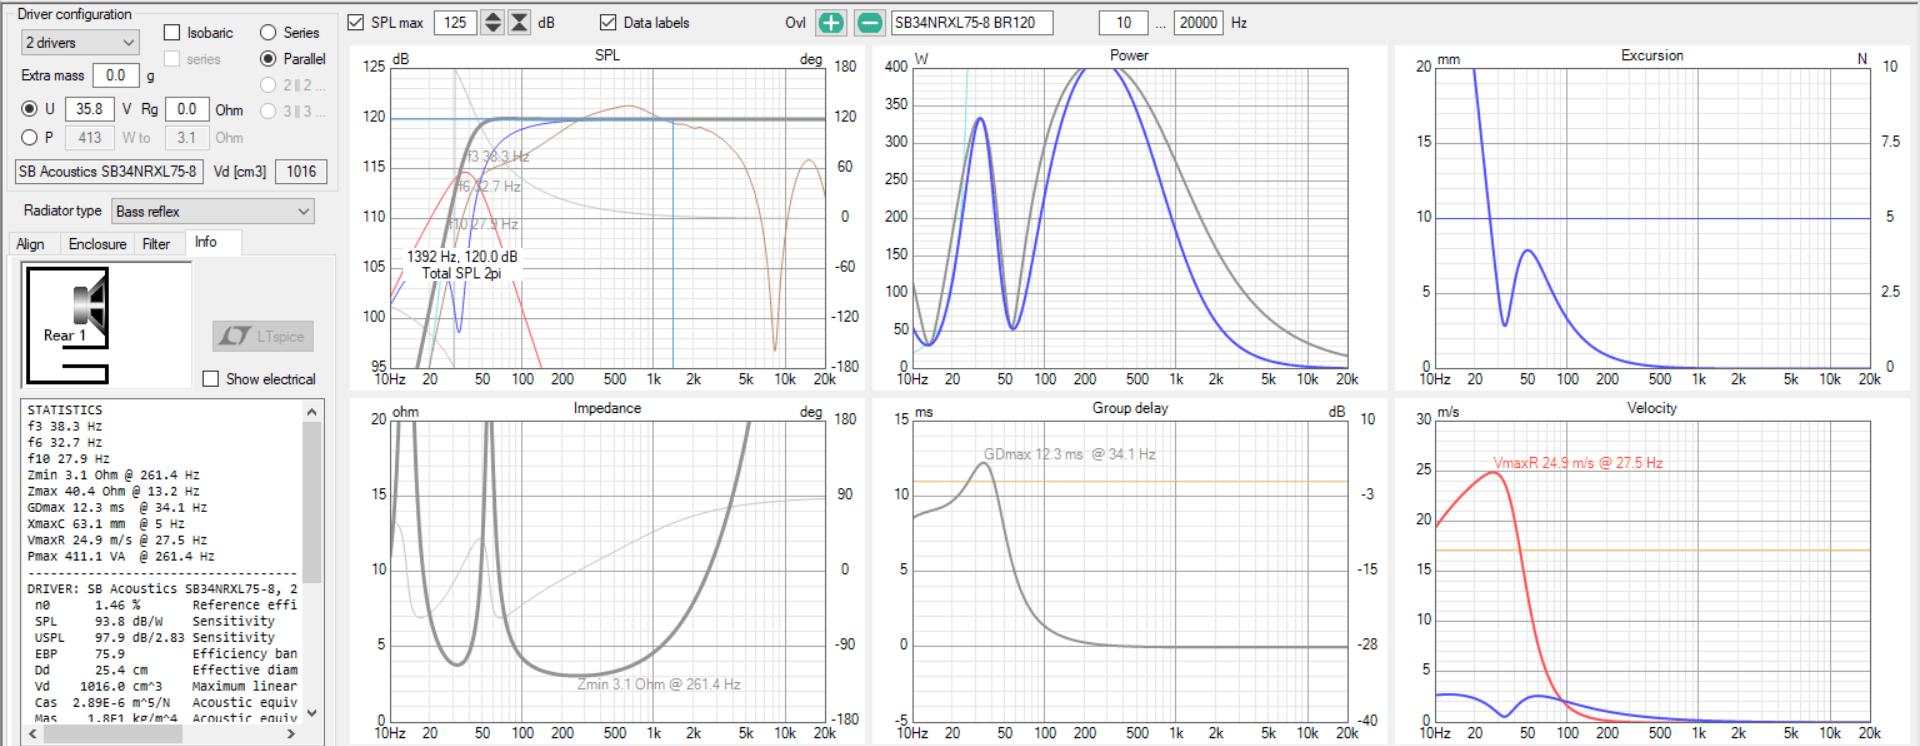
Task: Click the statistics vertical scrollbar down arrow
Action: point(312,713)
